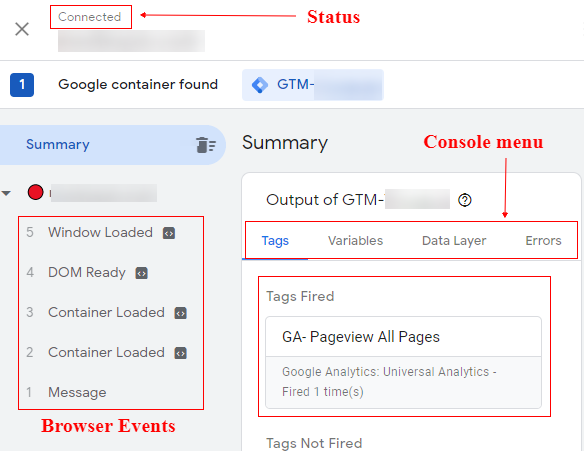Switch to the Variables tab
This screenshot has width=584, height=451.
tap(355, 241)
